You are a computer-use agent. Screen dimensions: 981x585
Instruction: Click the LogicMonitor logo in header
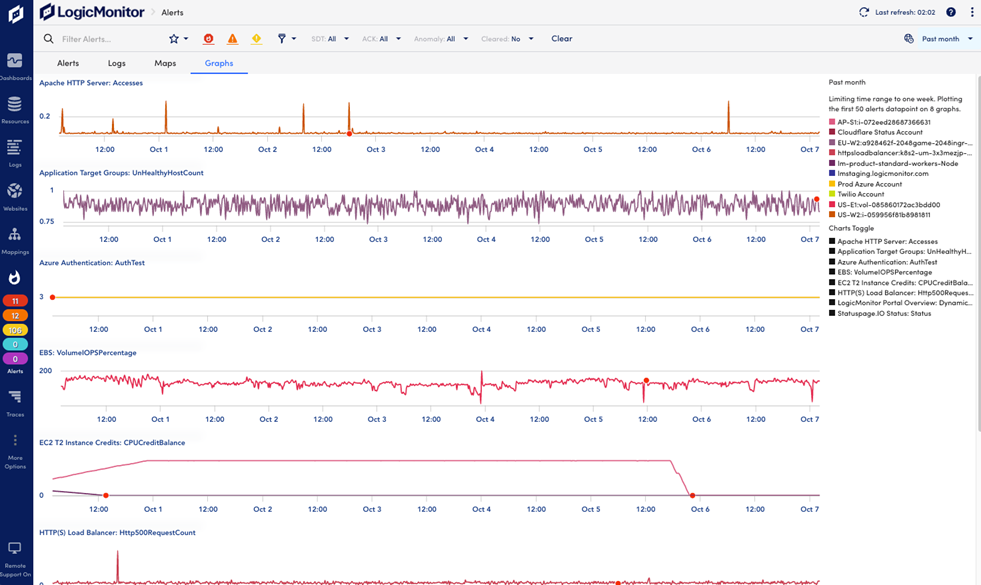pos(92,12)
